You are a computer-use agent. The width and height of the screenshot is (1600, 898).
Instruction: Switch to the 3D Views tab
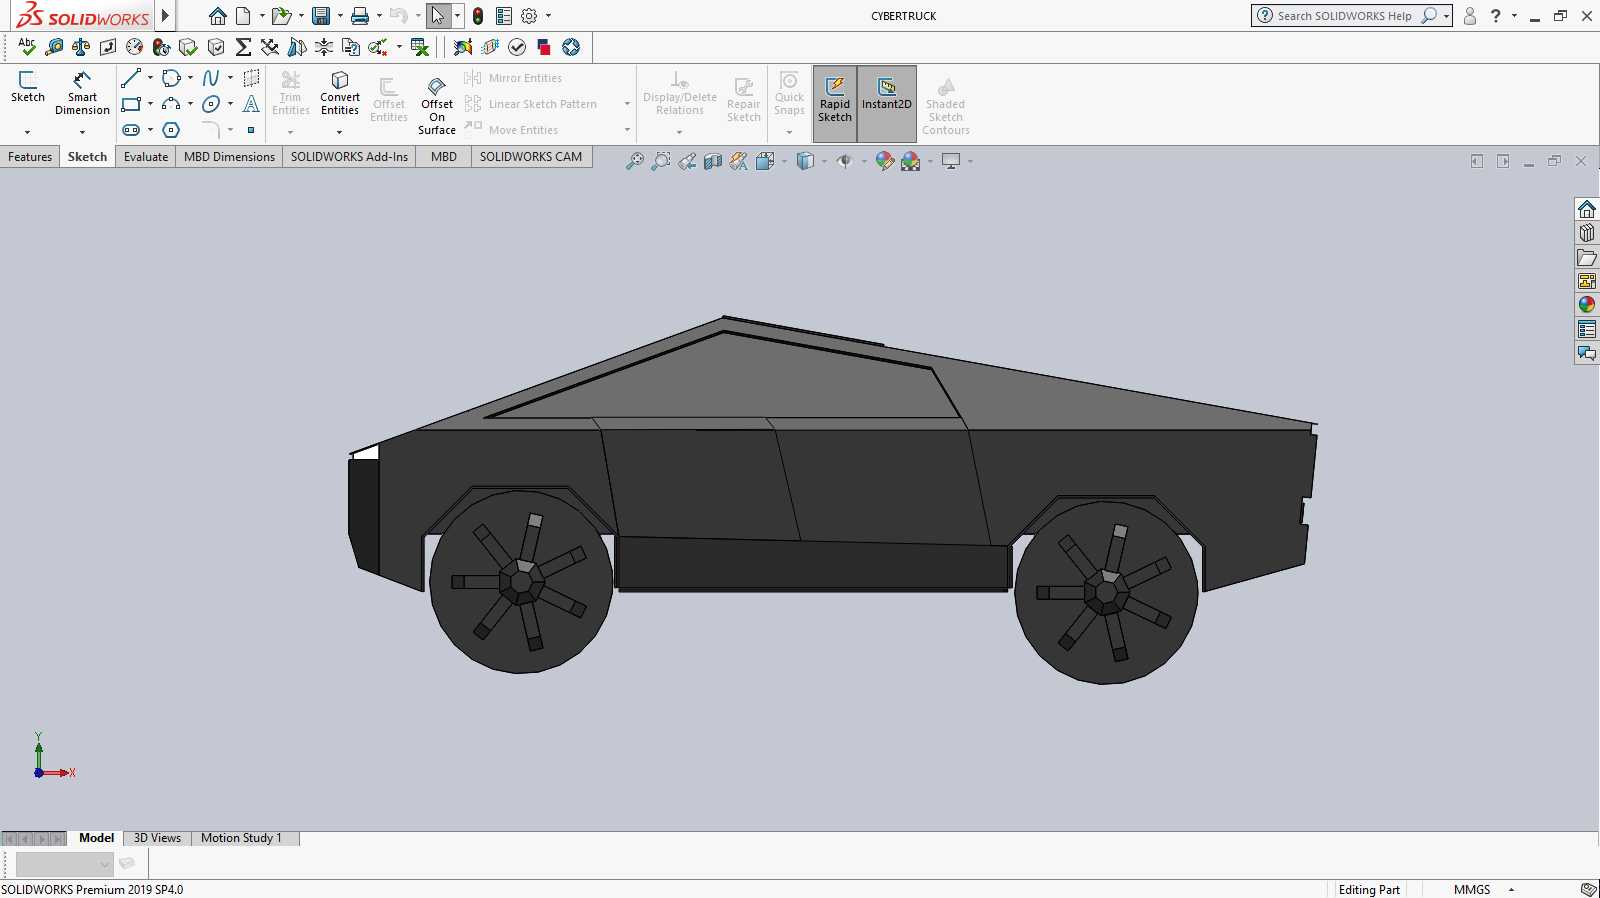click(157, 838)
